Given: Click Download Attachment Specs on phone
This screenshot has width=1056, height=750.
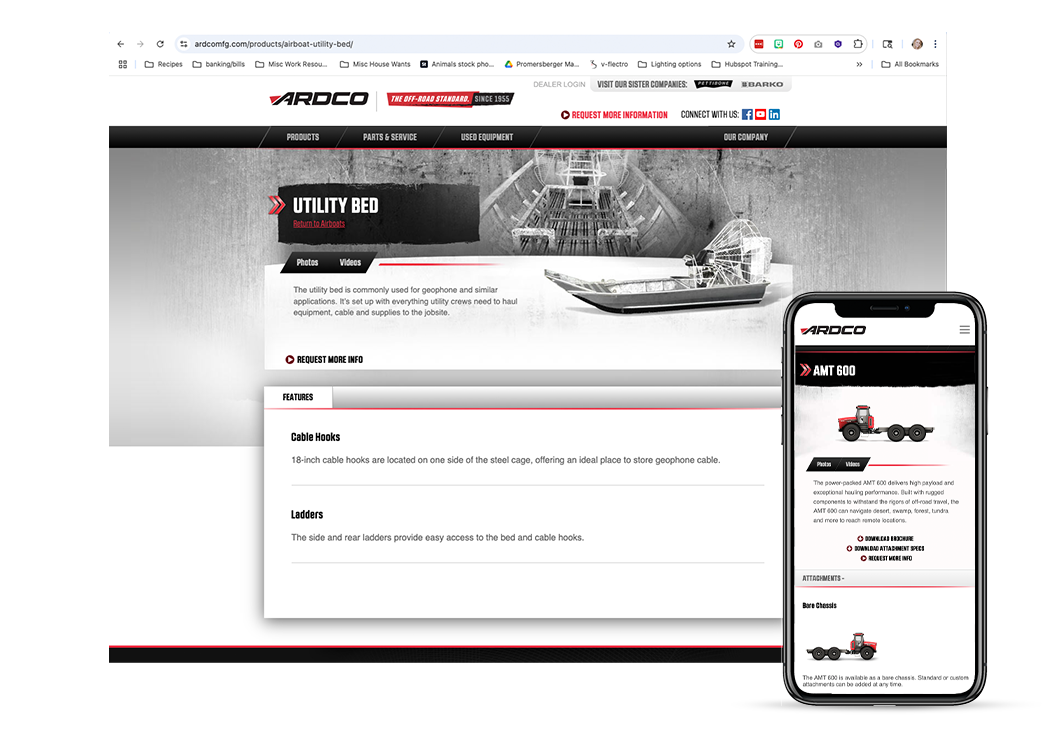Looking at the screenshot, I should click(885, 549).
